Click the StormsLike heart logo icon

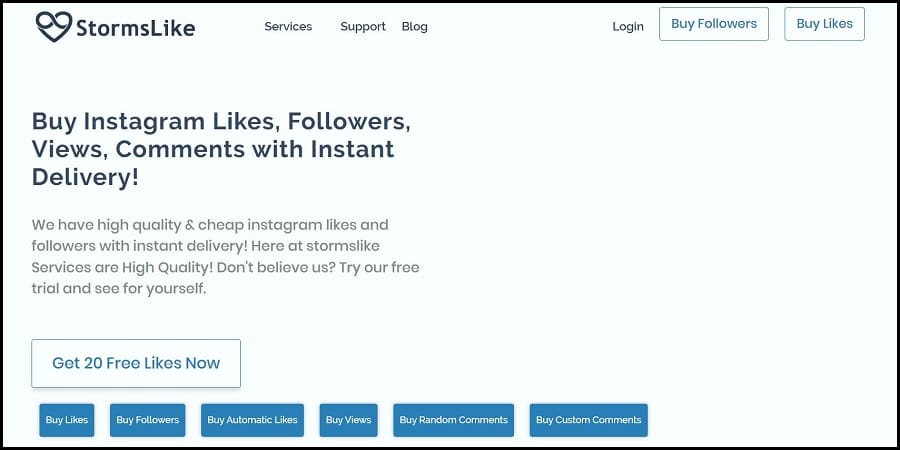click(x=54, y=26)
